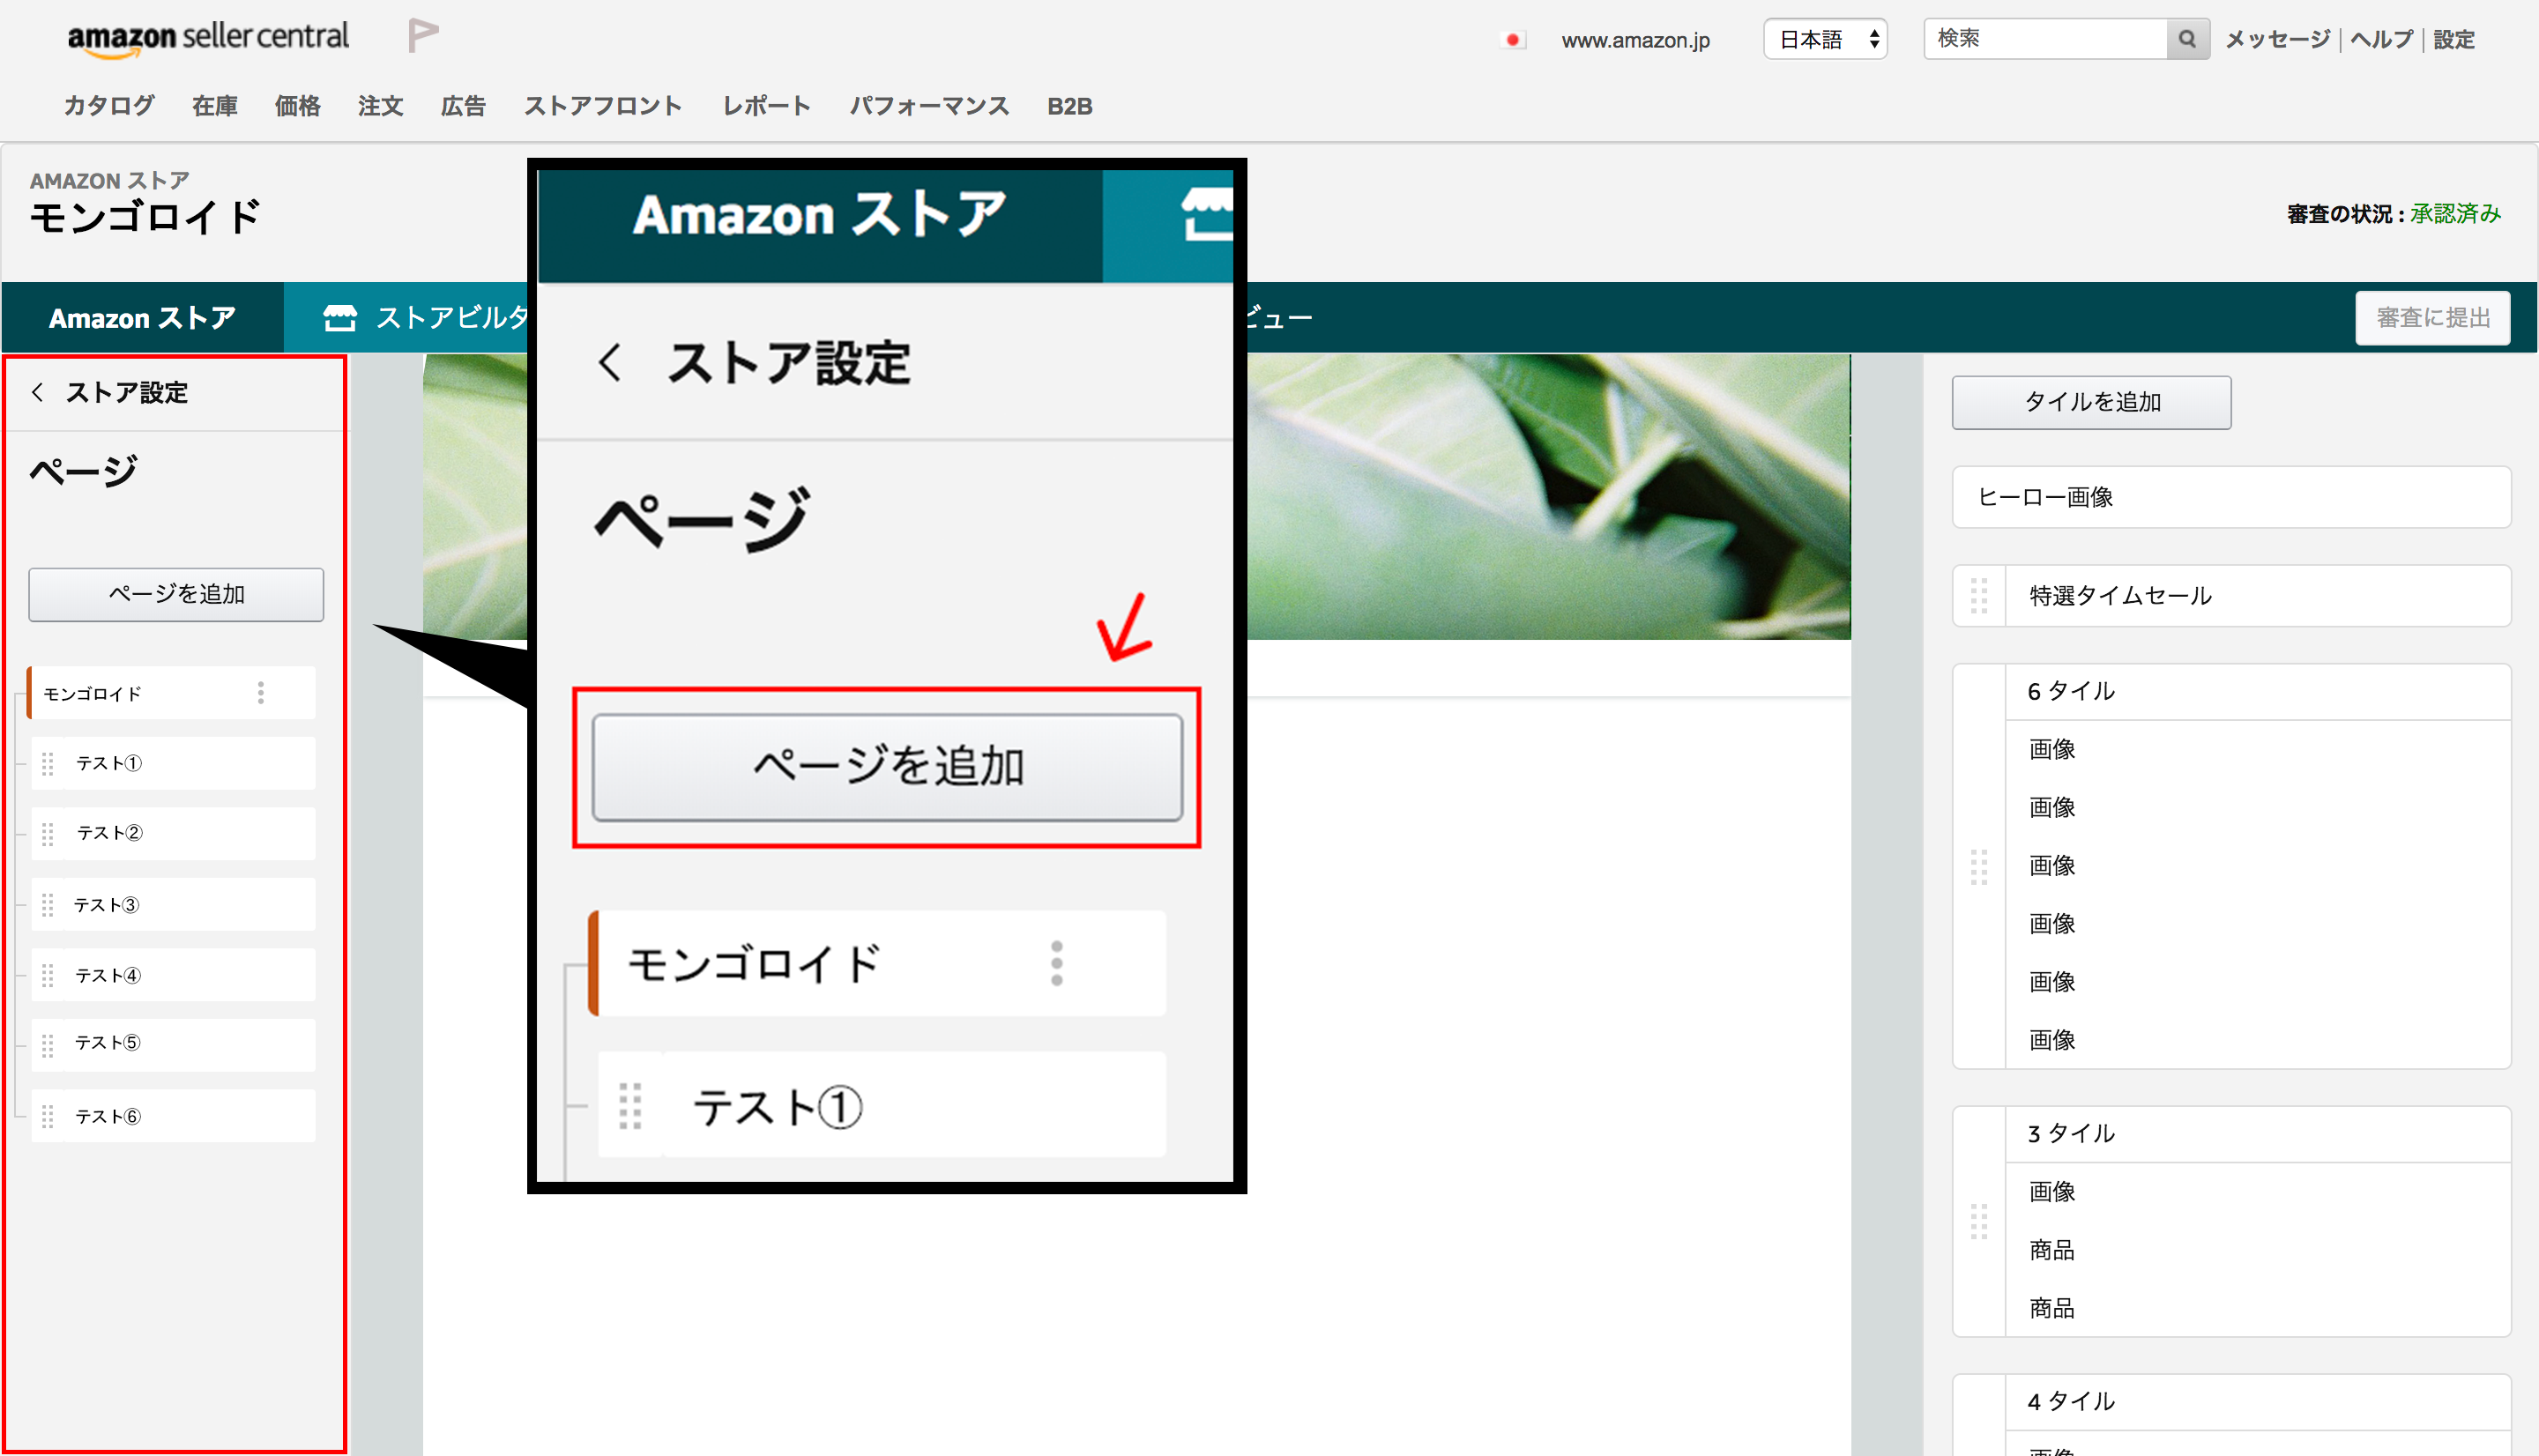This screenshot has height=1456, width=2539.
Task: Open the ストアフロント menu
Action: click(603, 106)
